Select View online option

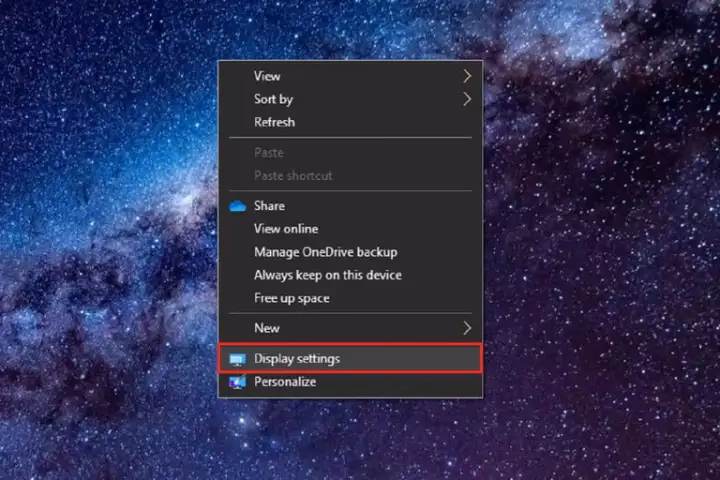(x=350, y=229)
